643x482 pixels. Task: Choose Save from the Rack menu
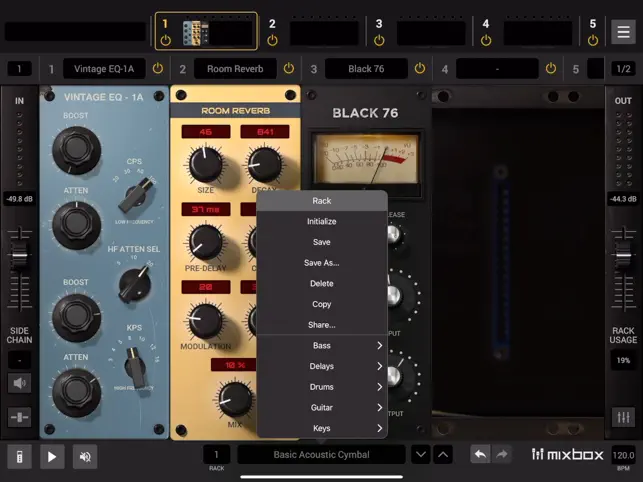coord(322,242)
